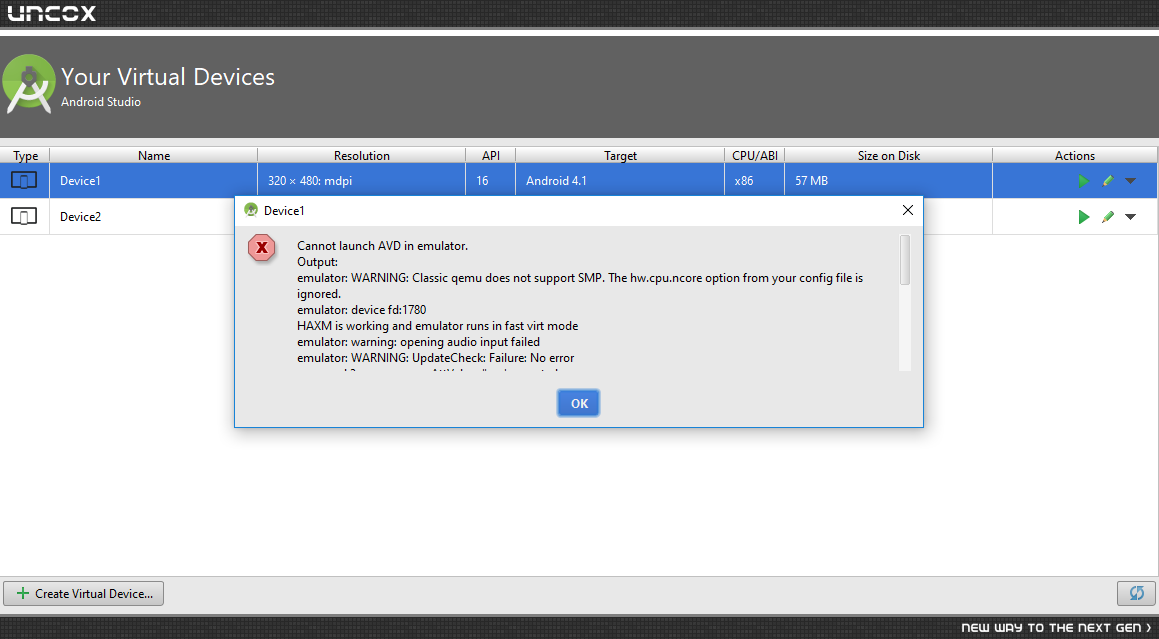1159x639 pixels.
Task: Click the 'Android 4.1' target cell
Action: pos(620,180)
